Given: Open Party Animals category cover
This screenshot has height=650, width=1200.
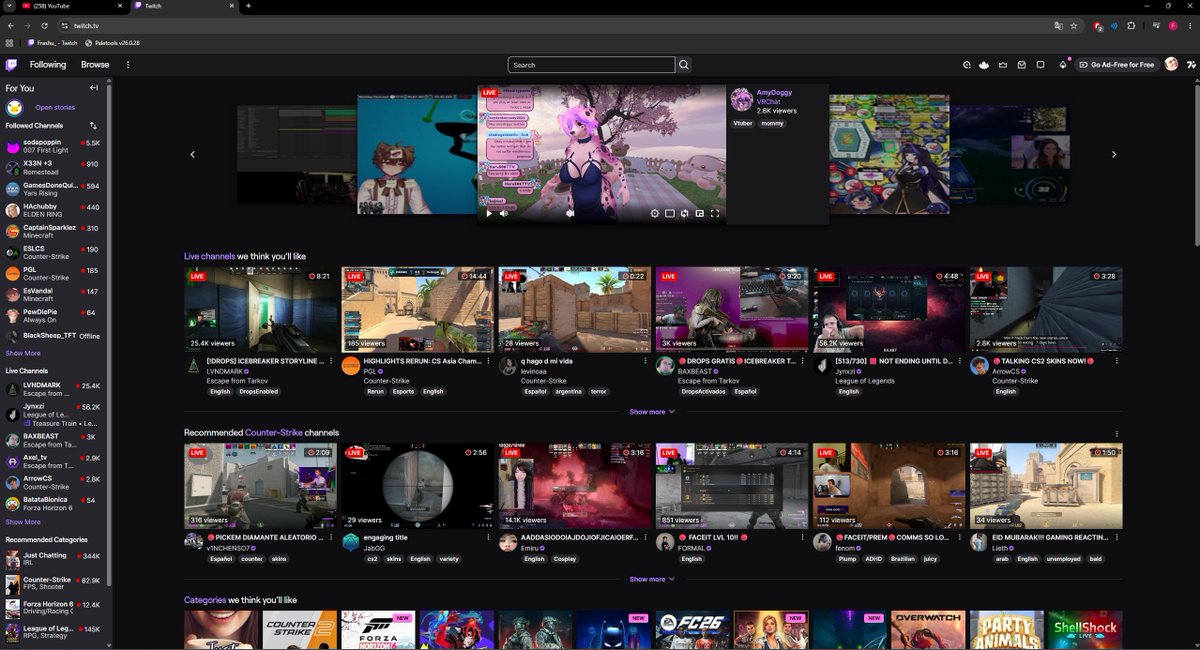Looking at the screenshot, I should pos(1006,630).
